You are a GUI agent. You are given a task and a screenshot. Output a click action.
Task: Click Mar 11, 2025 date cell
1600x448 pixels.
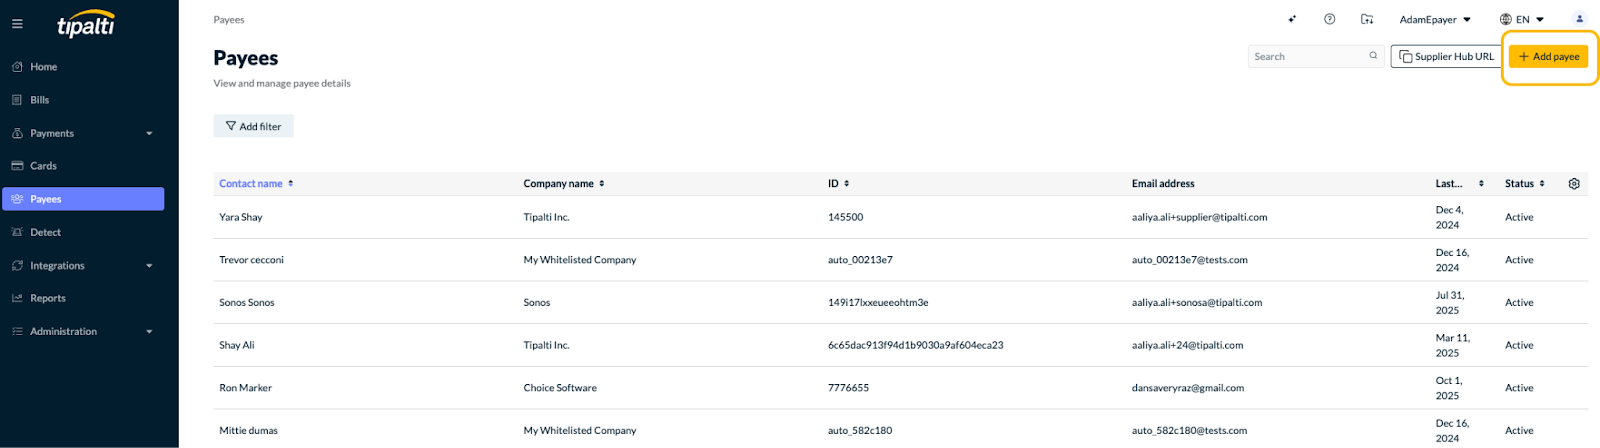point(1453,346)
